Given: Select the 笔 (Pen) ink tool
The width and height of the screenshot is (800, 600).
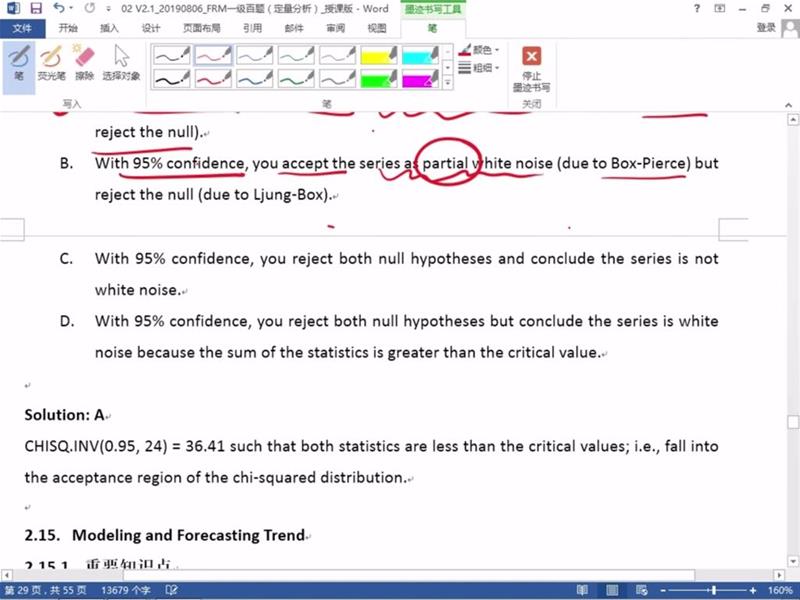Looking at the screenshot, I should tap(19, 63).
